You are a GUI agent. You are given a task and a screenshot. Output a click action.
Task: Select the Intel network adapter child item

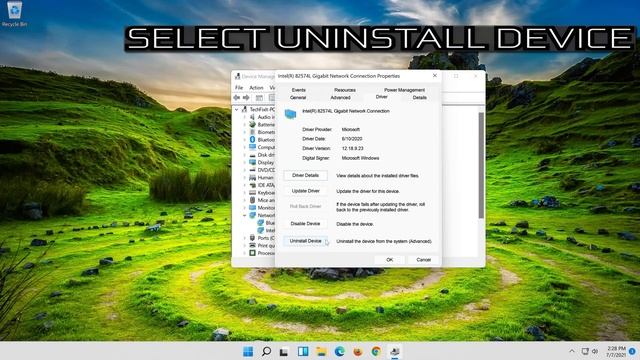(265, 230)
